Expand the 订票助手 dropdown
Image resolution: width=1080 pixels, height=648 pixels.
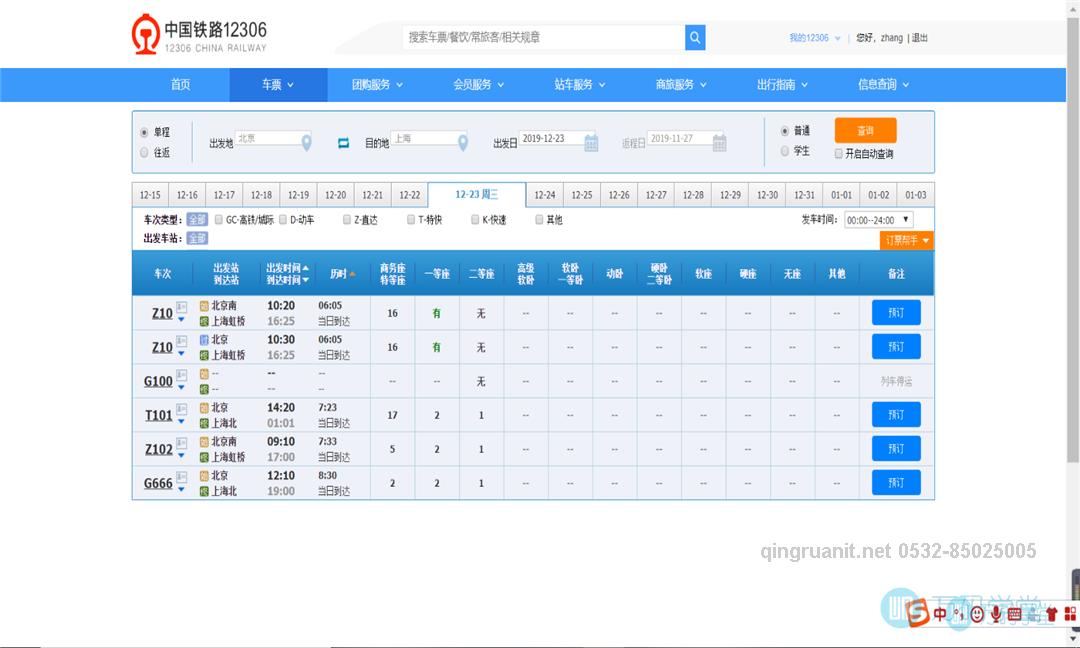pyautogui.click(x=904, y=240)
